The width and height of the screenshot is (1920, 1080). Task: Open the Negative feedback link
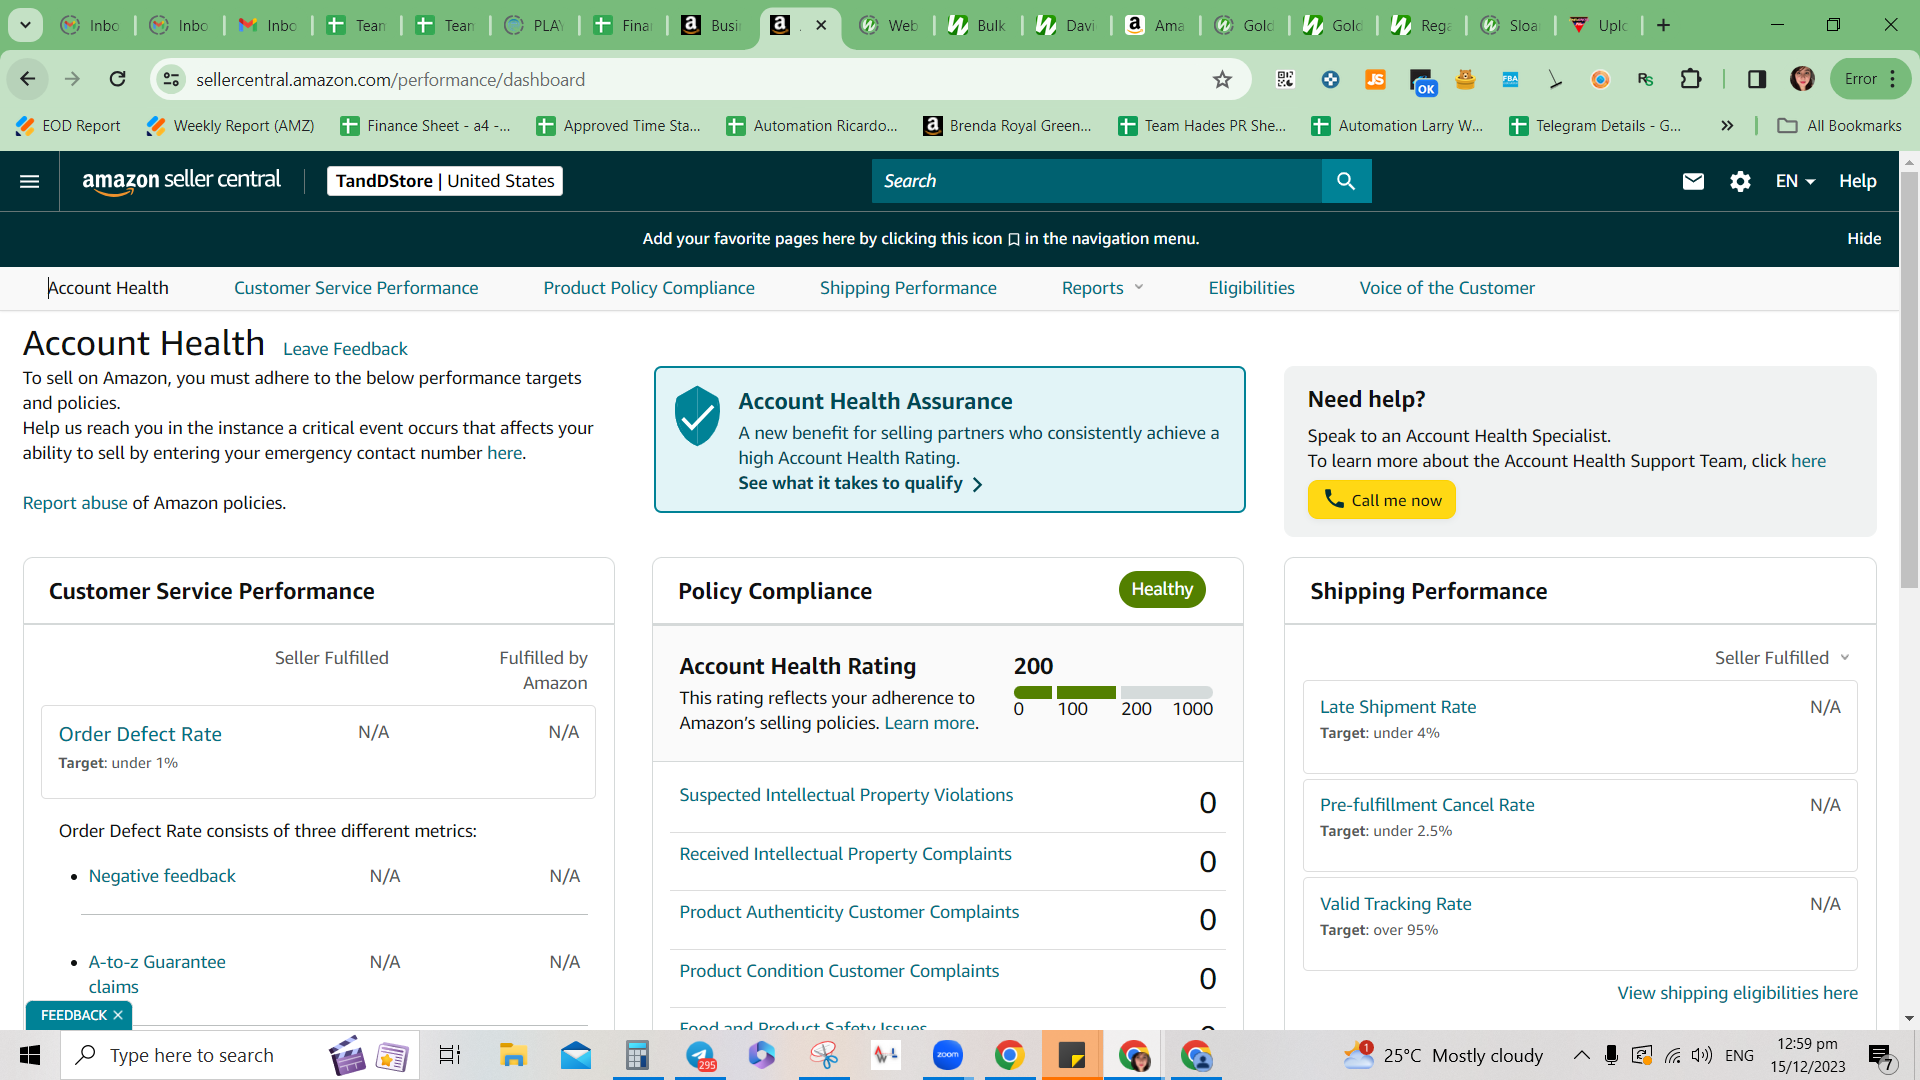tap(162, 876)
